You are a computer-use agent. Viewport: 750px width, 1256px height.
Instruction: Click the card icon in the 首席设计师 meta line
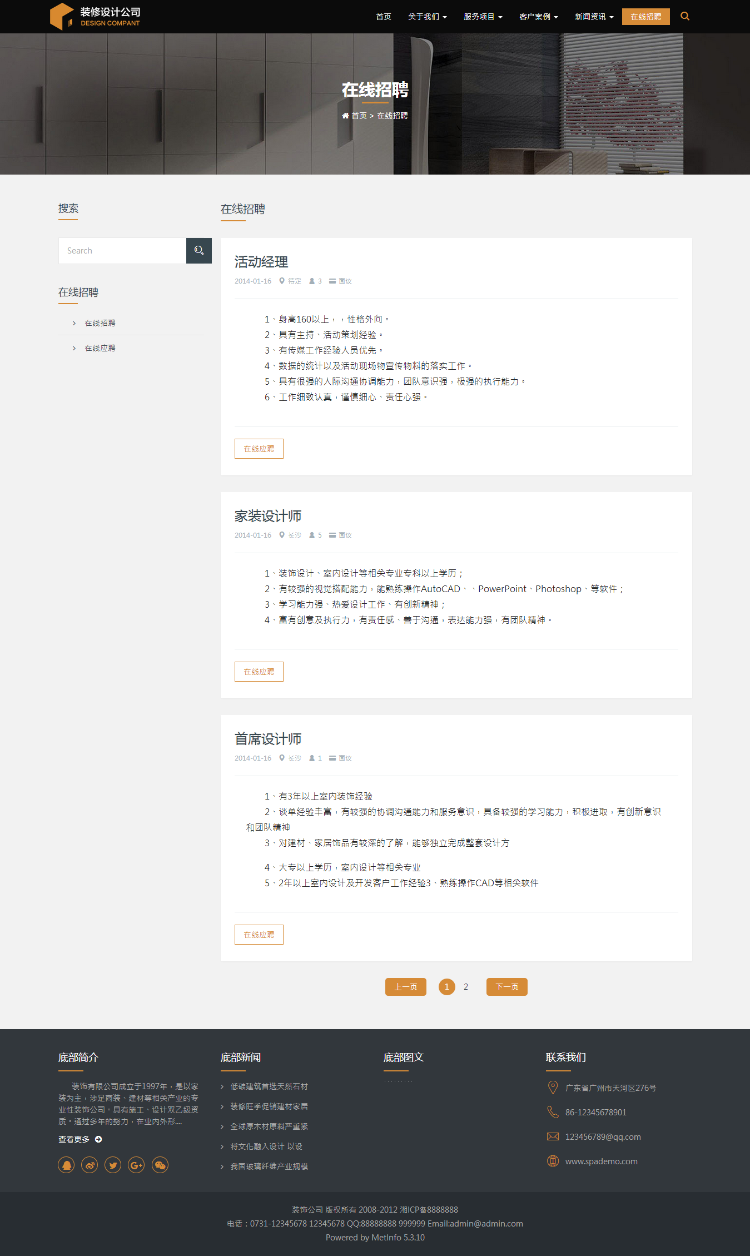pyautogui.click(x=333, y=758)
